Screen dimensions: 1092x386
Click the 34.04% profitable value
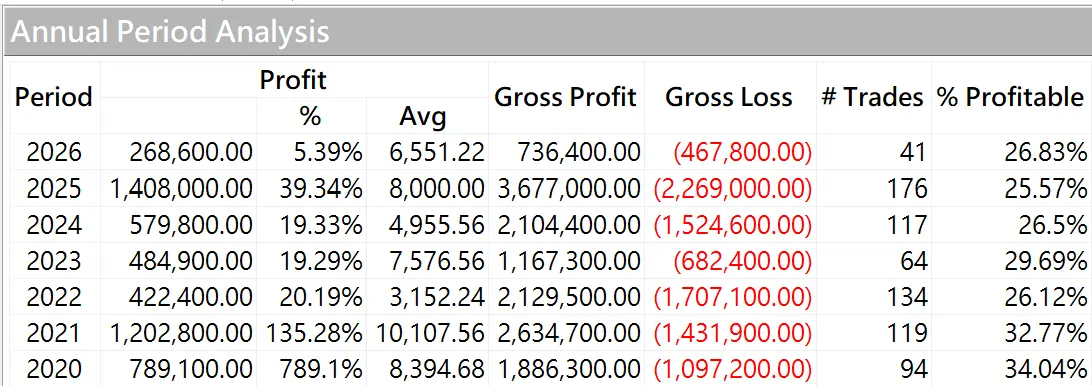(x=1045, y=370)
